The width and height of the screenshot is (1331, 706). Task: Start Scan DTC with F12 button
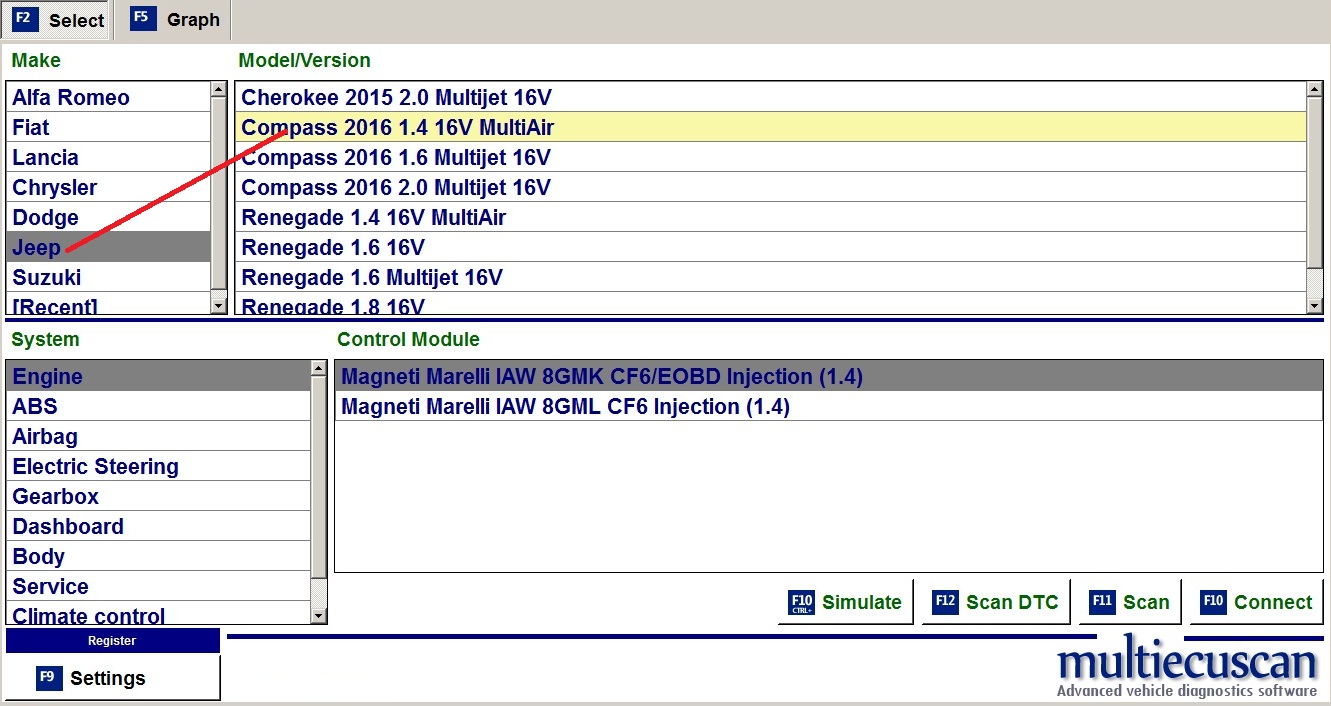(995, 602)
